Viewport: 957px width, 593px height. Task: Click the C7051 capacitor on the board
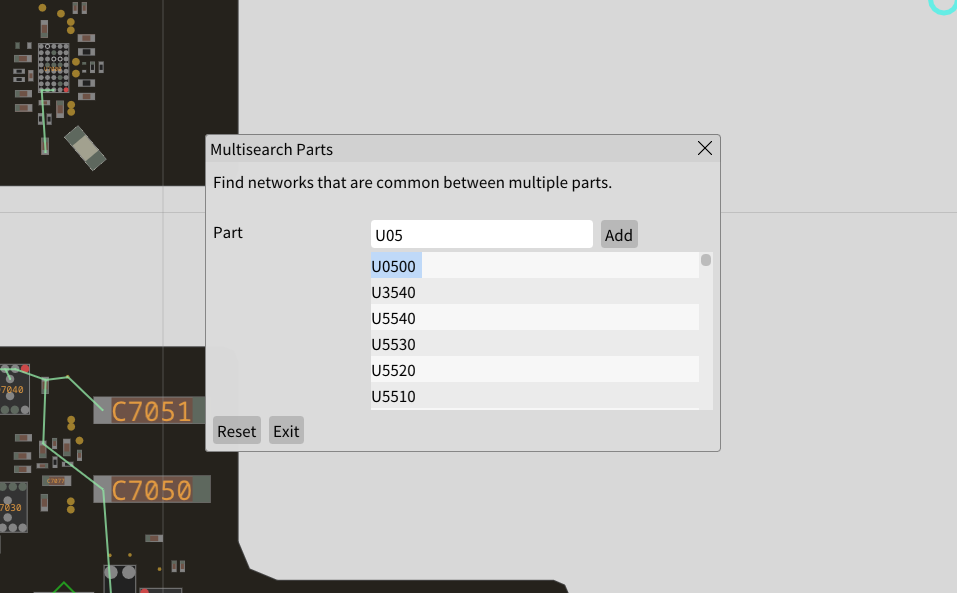(x=150, y=411)
